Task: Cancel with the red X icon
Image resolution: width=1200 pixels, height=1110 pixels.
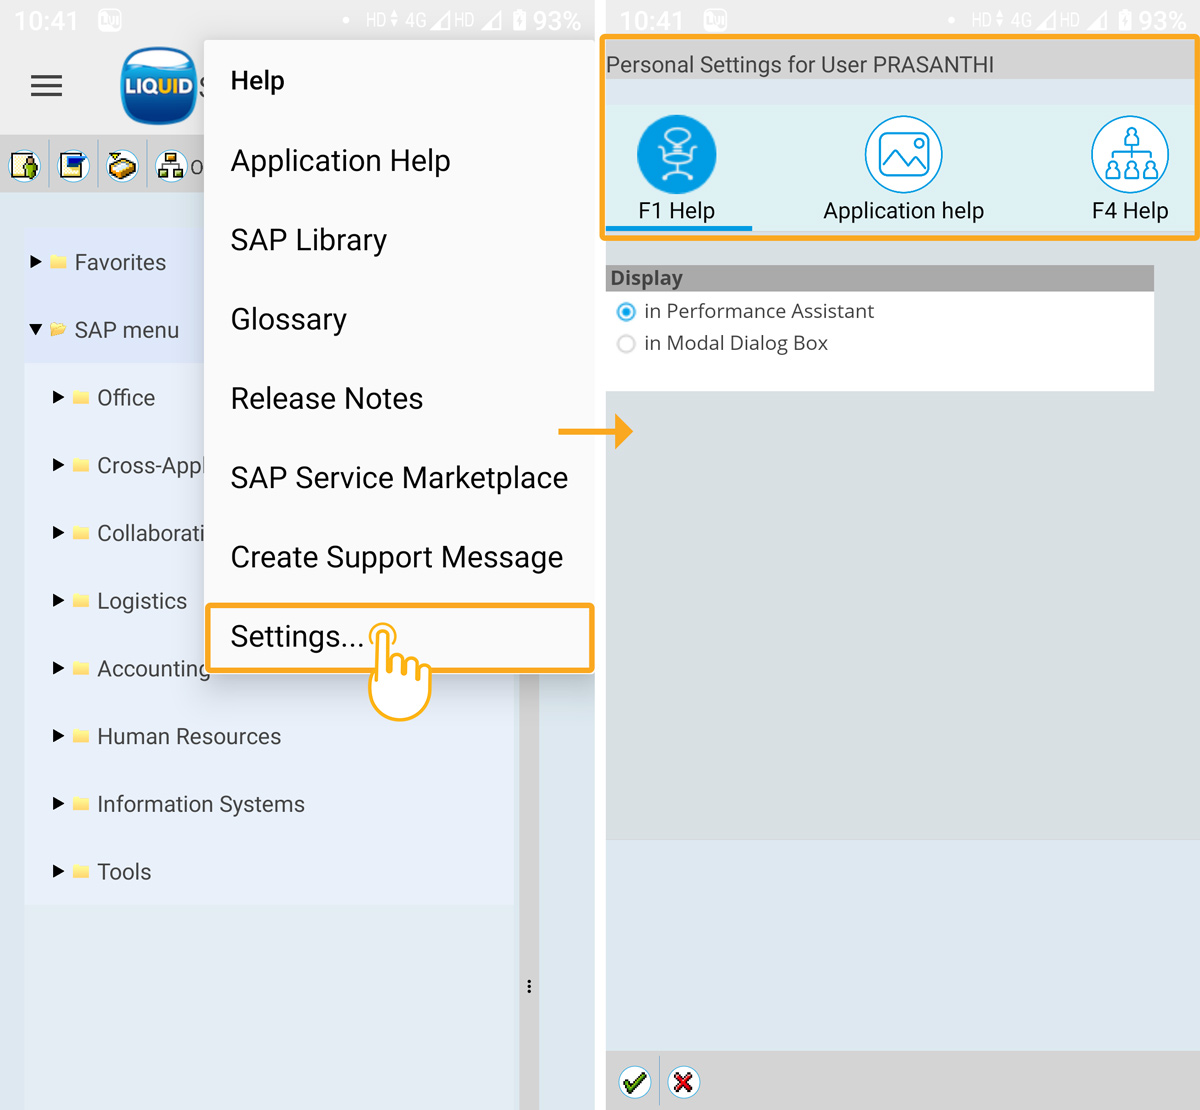Action: click(x=684, y=1082)
